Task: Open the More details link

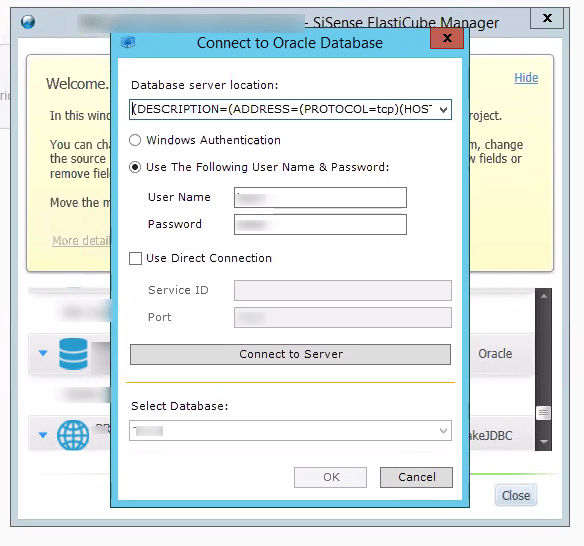Action: click(81, 241)
